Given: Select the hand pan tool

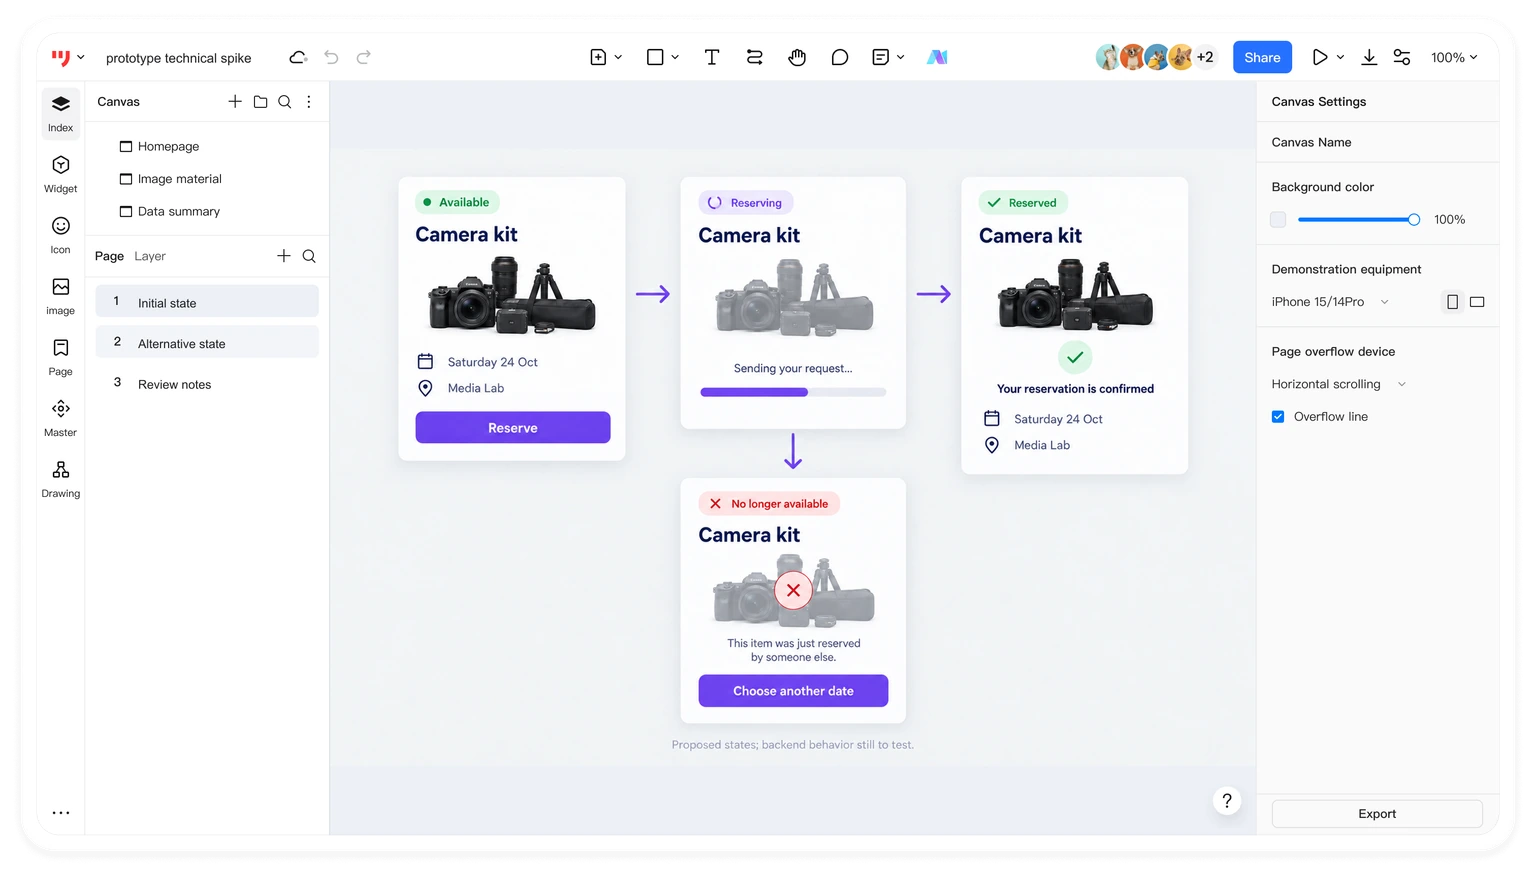Looking at the screenshot, I should [x=797, y=57].
